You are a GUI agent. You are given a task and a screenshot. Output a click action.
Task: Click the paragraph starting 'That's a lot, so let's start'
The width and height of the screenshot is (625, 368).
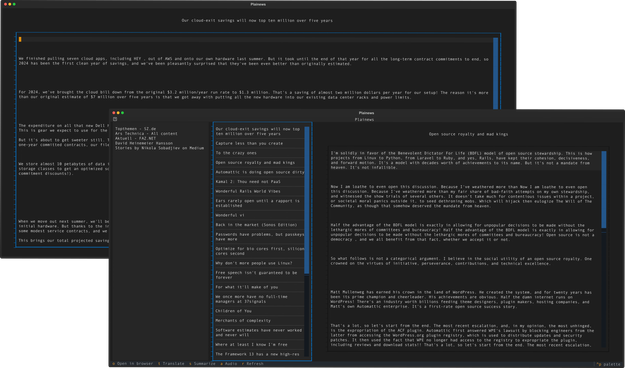[x=462, y=335]
